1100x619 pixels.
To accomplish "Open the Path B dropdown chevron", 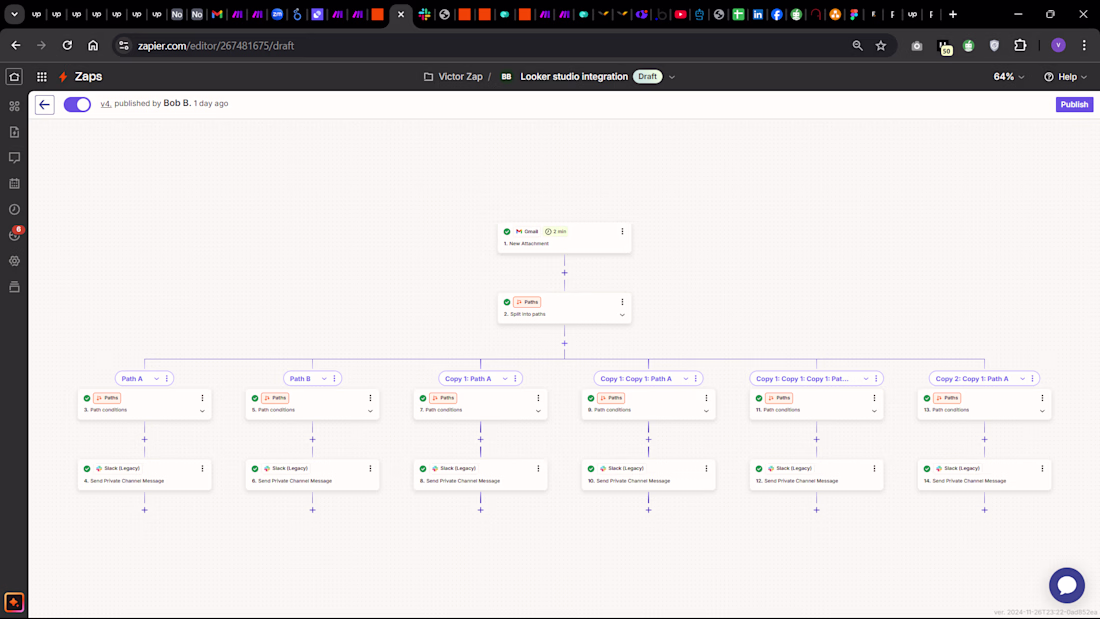I will [324, 379].
